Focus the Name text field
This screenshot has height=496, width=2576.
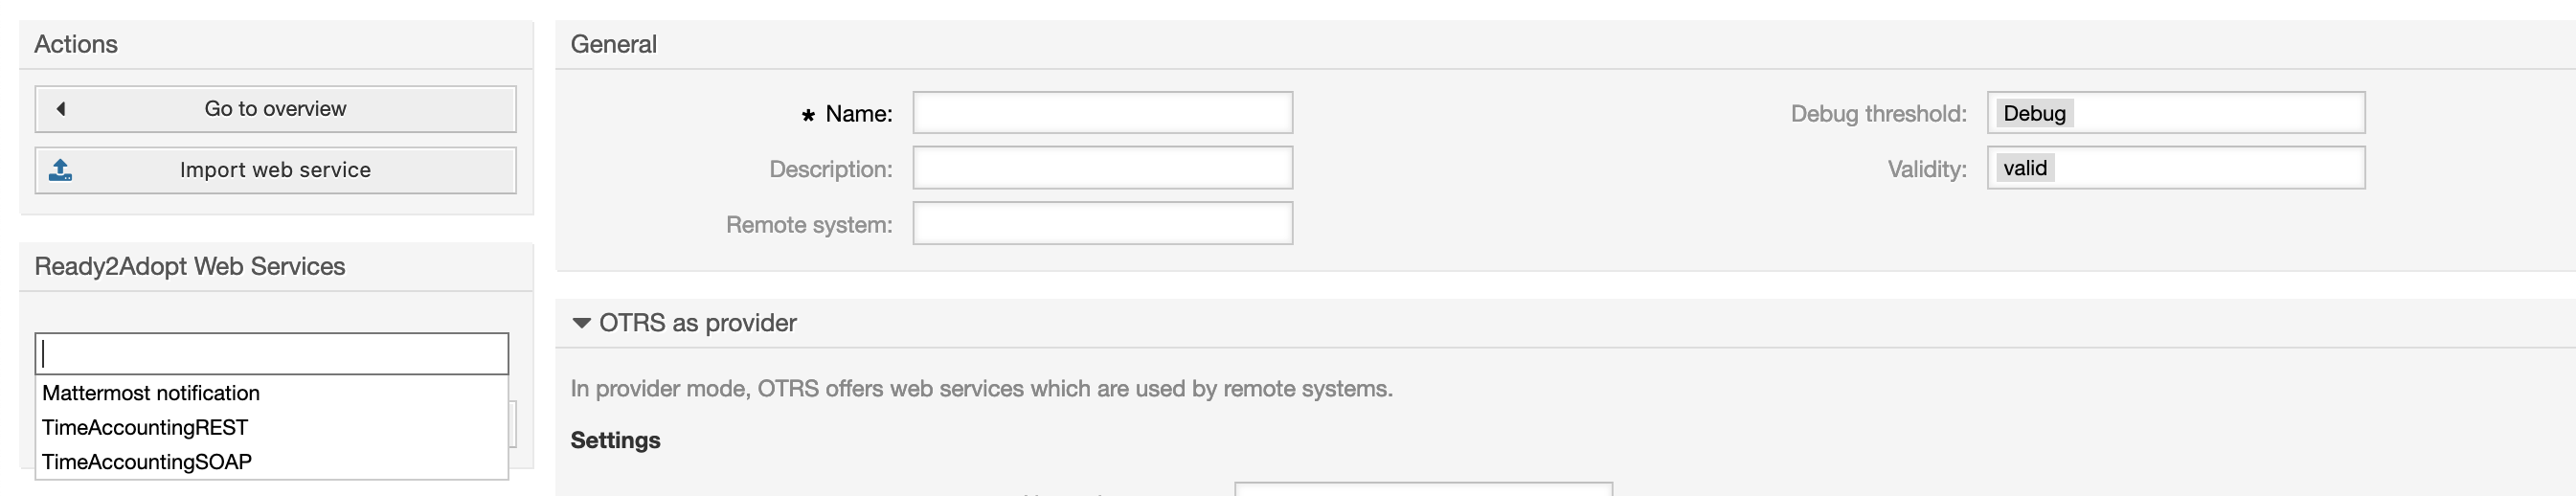tap(1102, 113)
